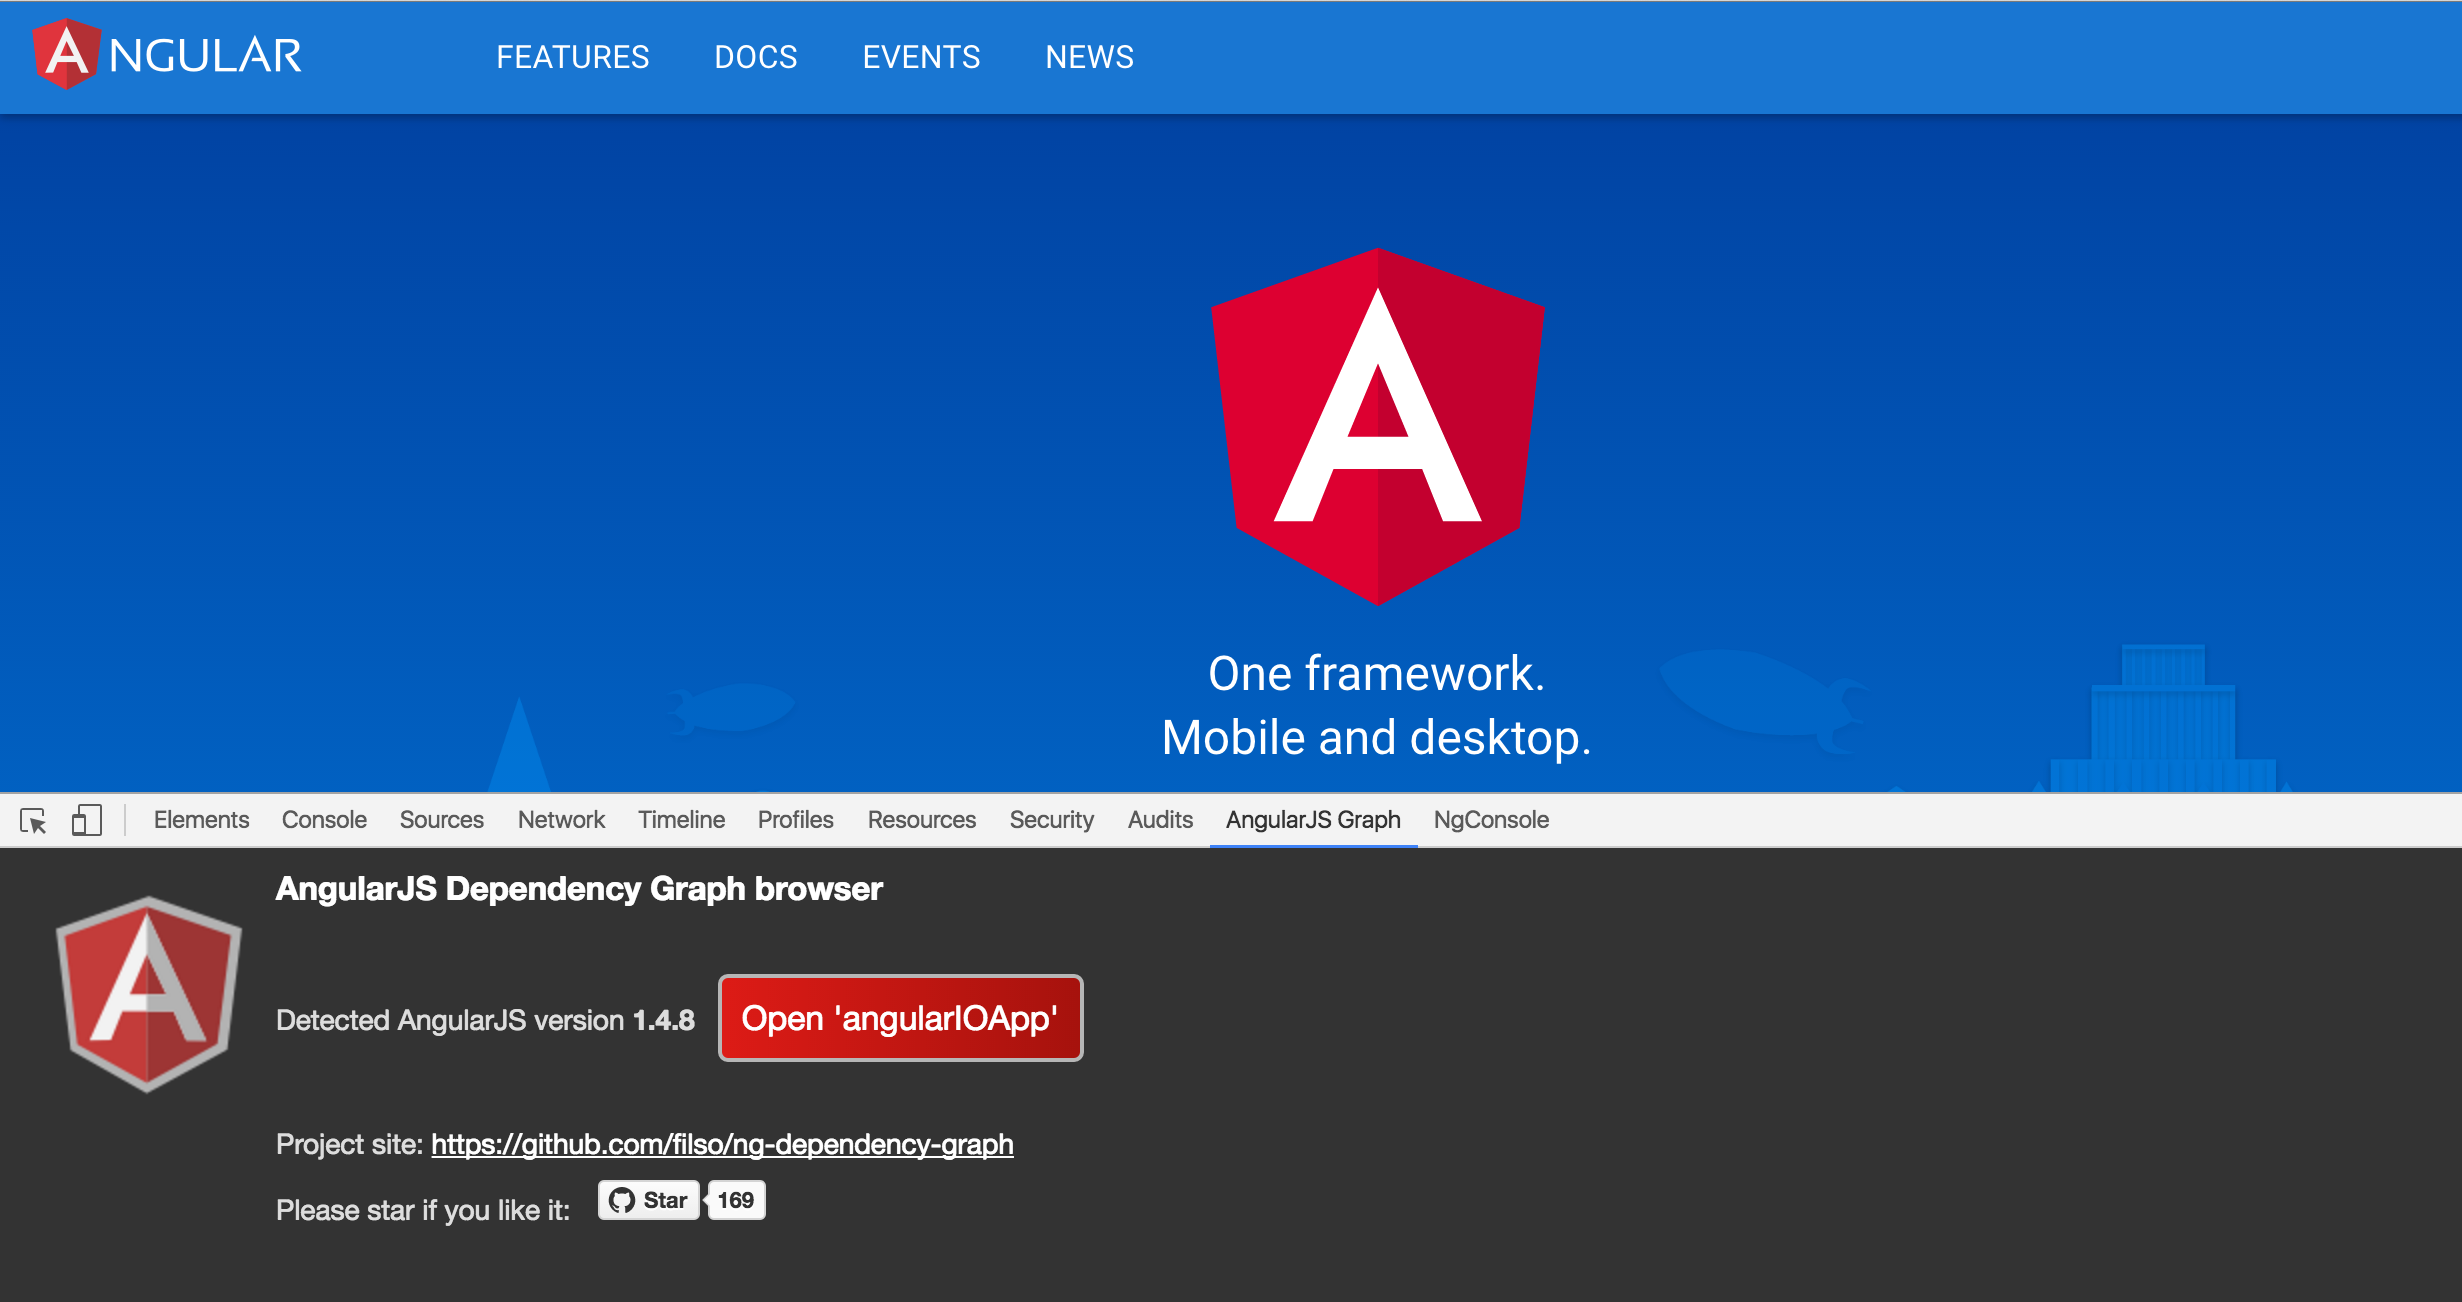This screenshot has height=1302, width=2462.
Task: Select the inspect element cursor icon
Action: coord(33,821)
